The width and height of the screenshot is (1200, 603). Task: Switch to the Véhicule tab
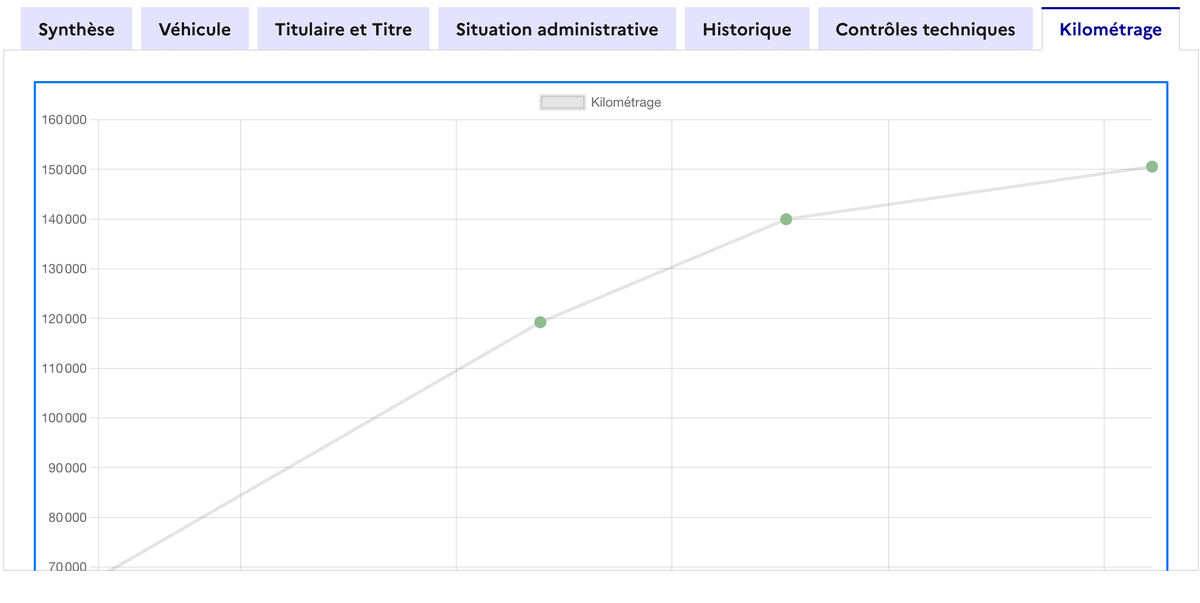194,29
